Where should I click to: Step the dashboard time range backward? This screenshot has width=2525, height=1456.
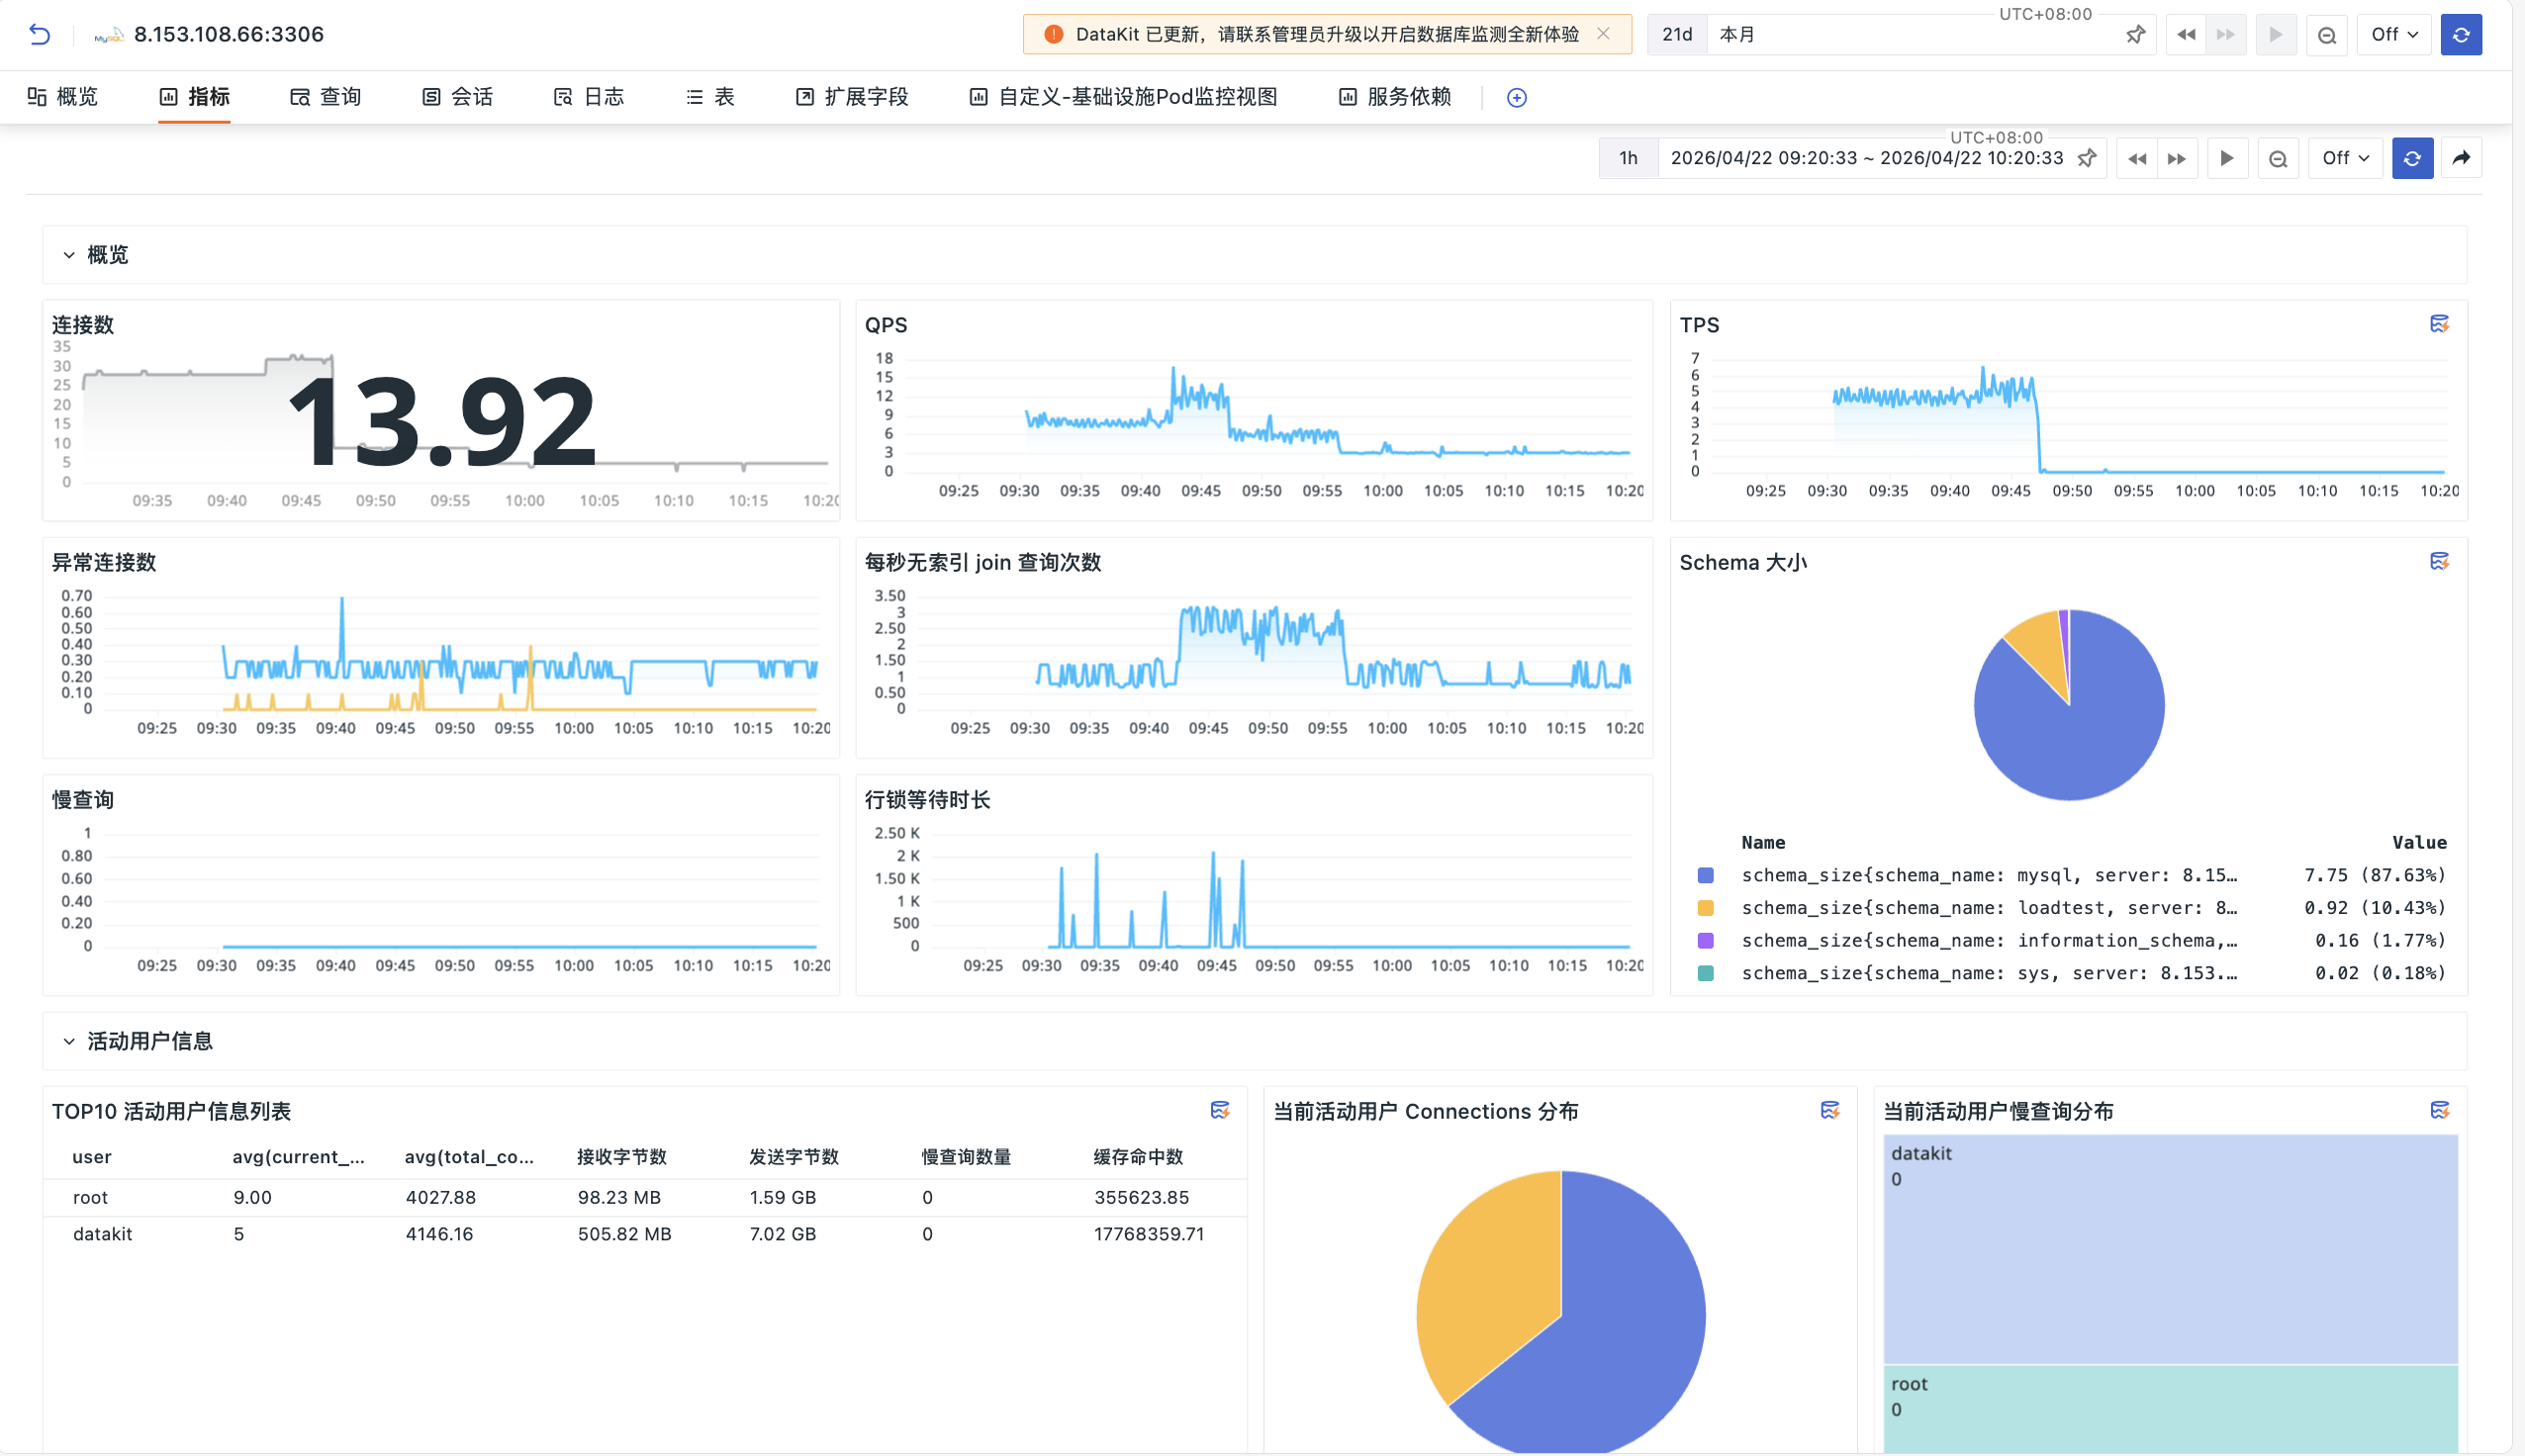click(x=2137, y=158)
